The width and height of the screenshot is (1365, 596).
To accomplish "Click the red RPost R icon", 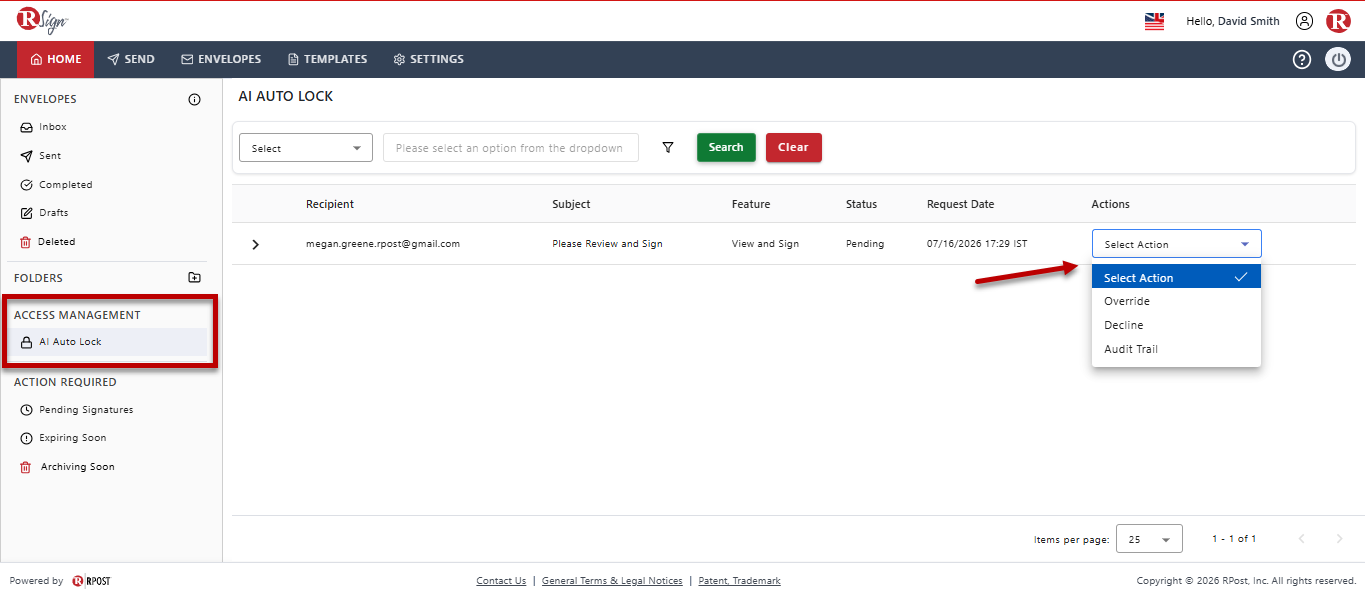I will [1338, 21].
